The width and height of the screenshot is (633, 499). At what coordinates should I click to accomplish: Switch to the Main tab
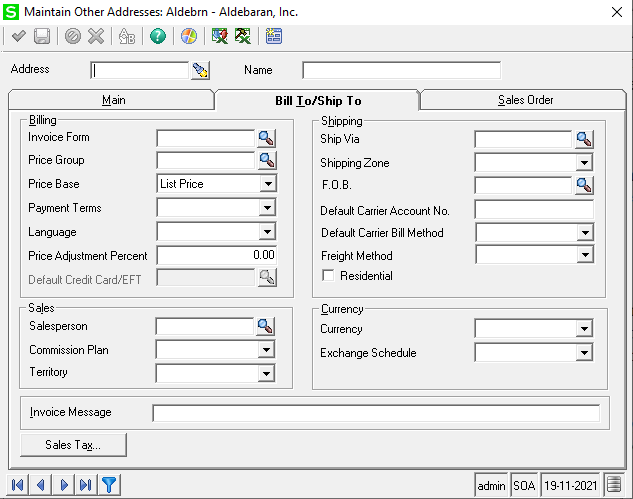pyautogui.click(x=111, y=100)
